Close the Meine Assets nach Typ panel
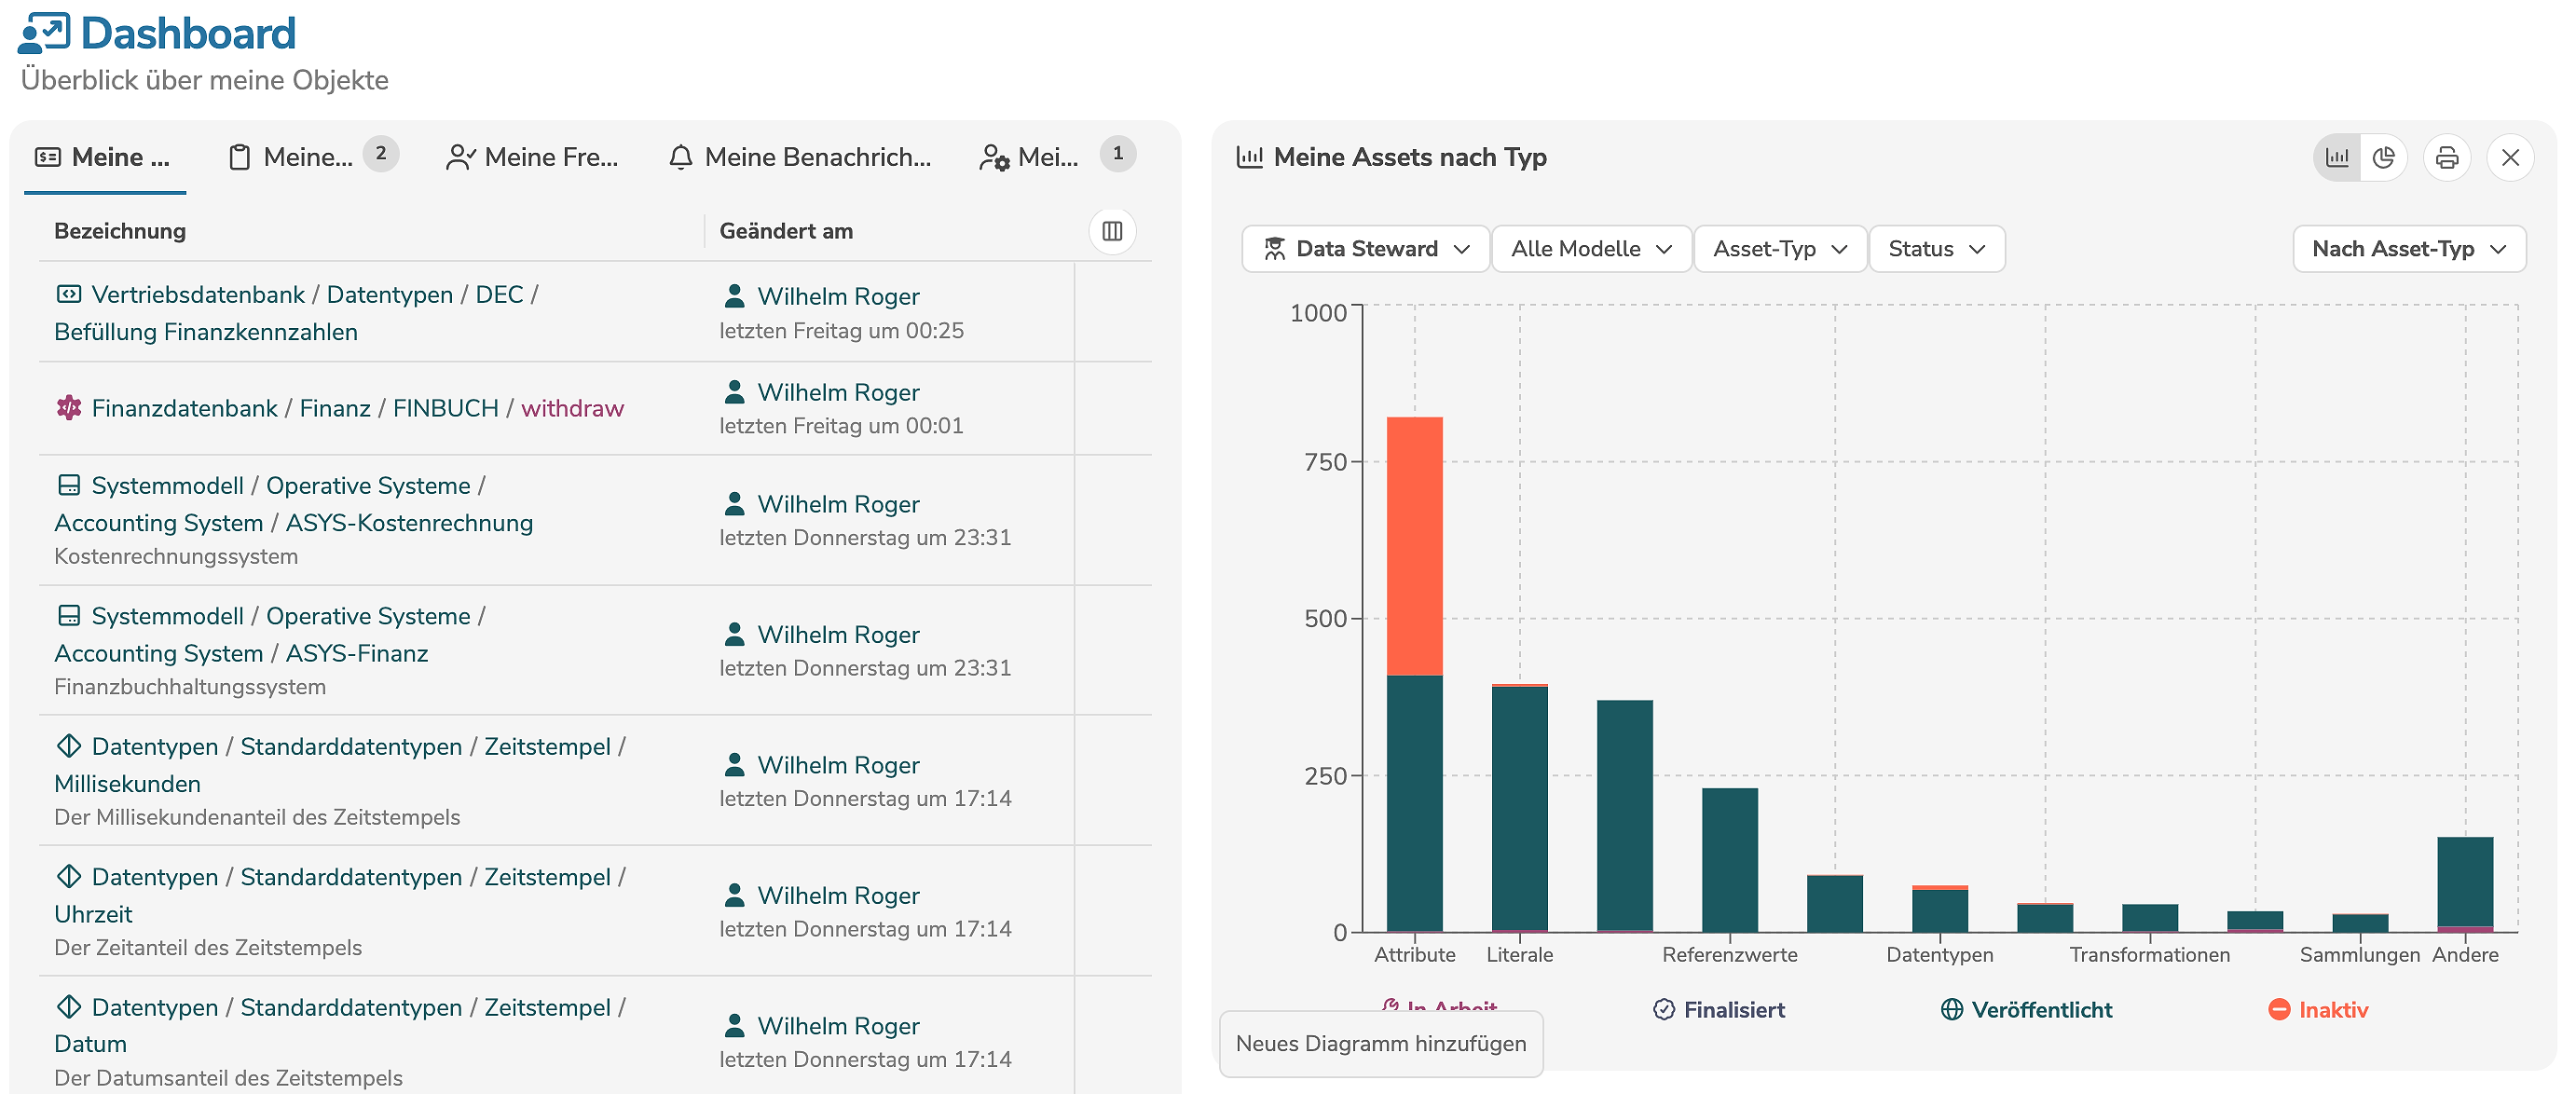Viewport: 2576px width, 1094px height. (2510, 157)
